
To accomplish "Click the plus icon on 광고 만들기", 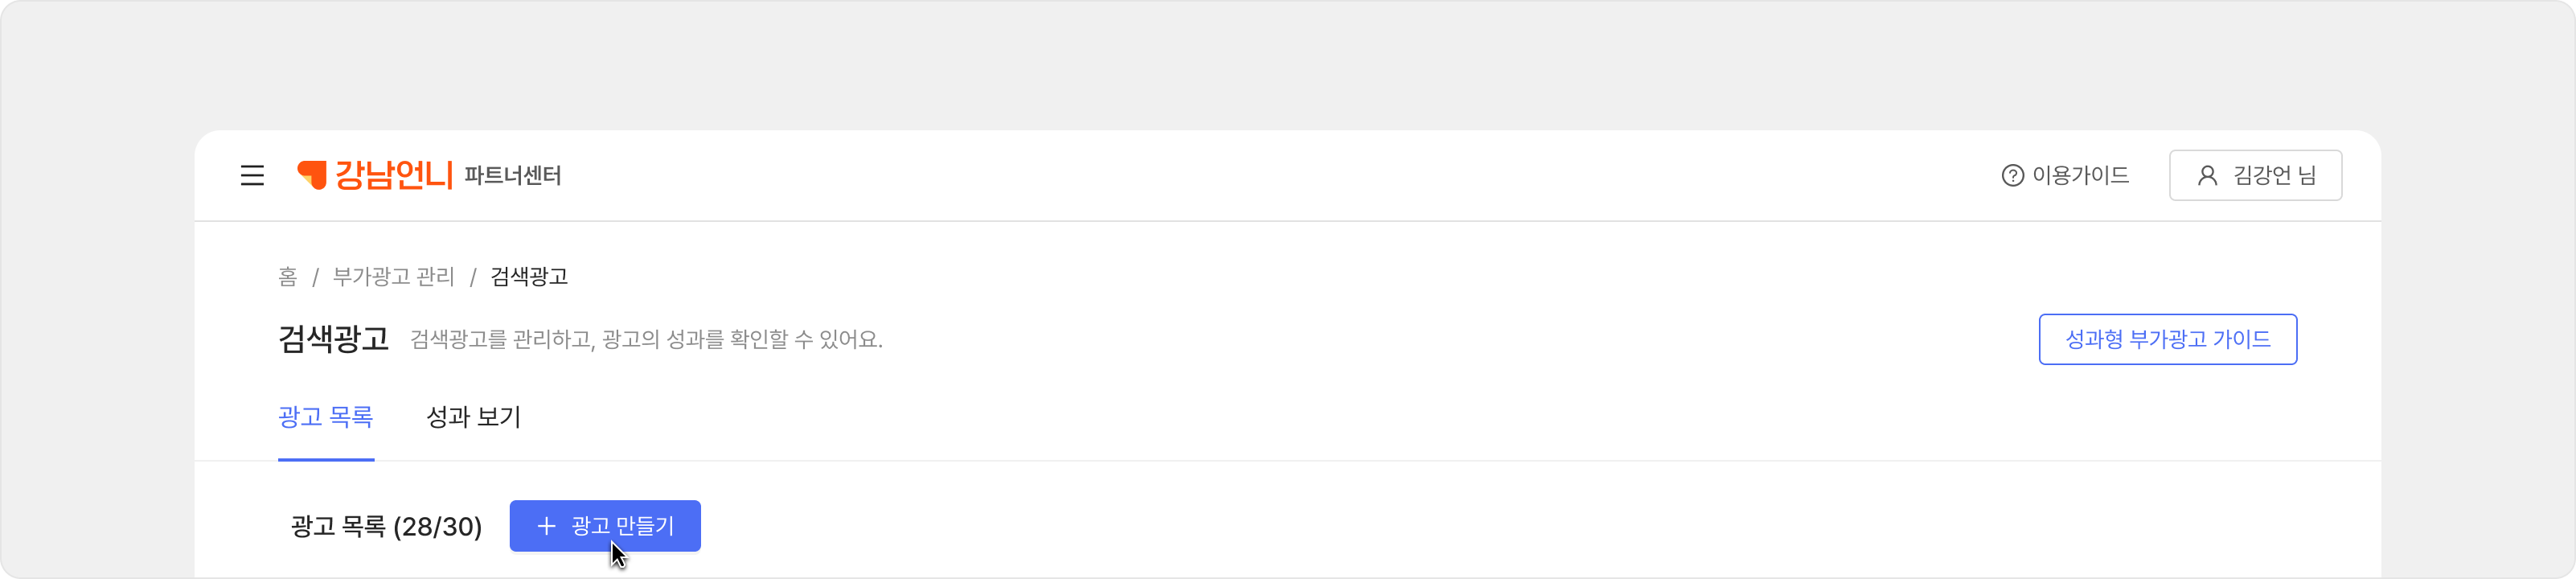I will pos(546,526).
